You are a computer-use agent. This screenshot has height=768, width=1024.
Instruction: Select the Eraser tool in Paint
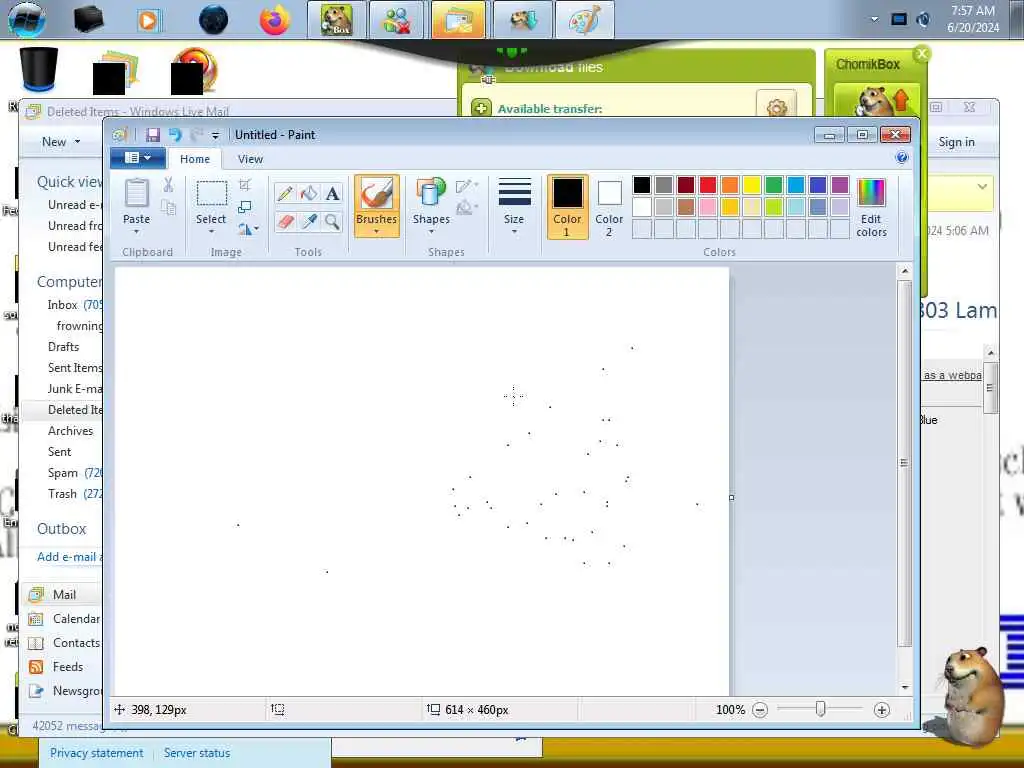click(285, 221)
